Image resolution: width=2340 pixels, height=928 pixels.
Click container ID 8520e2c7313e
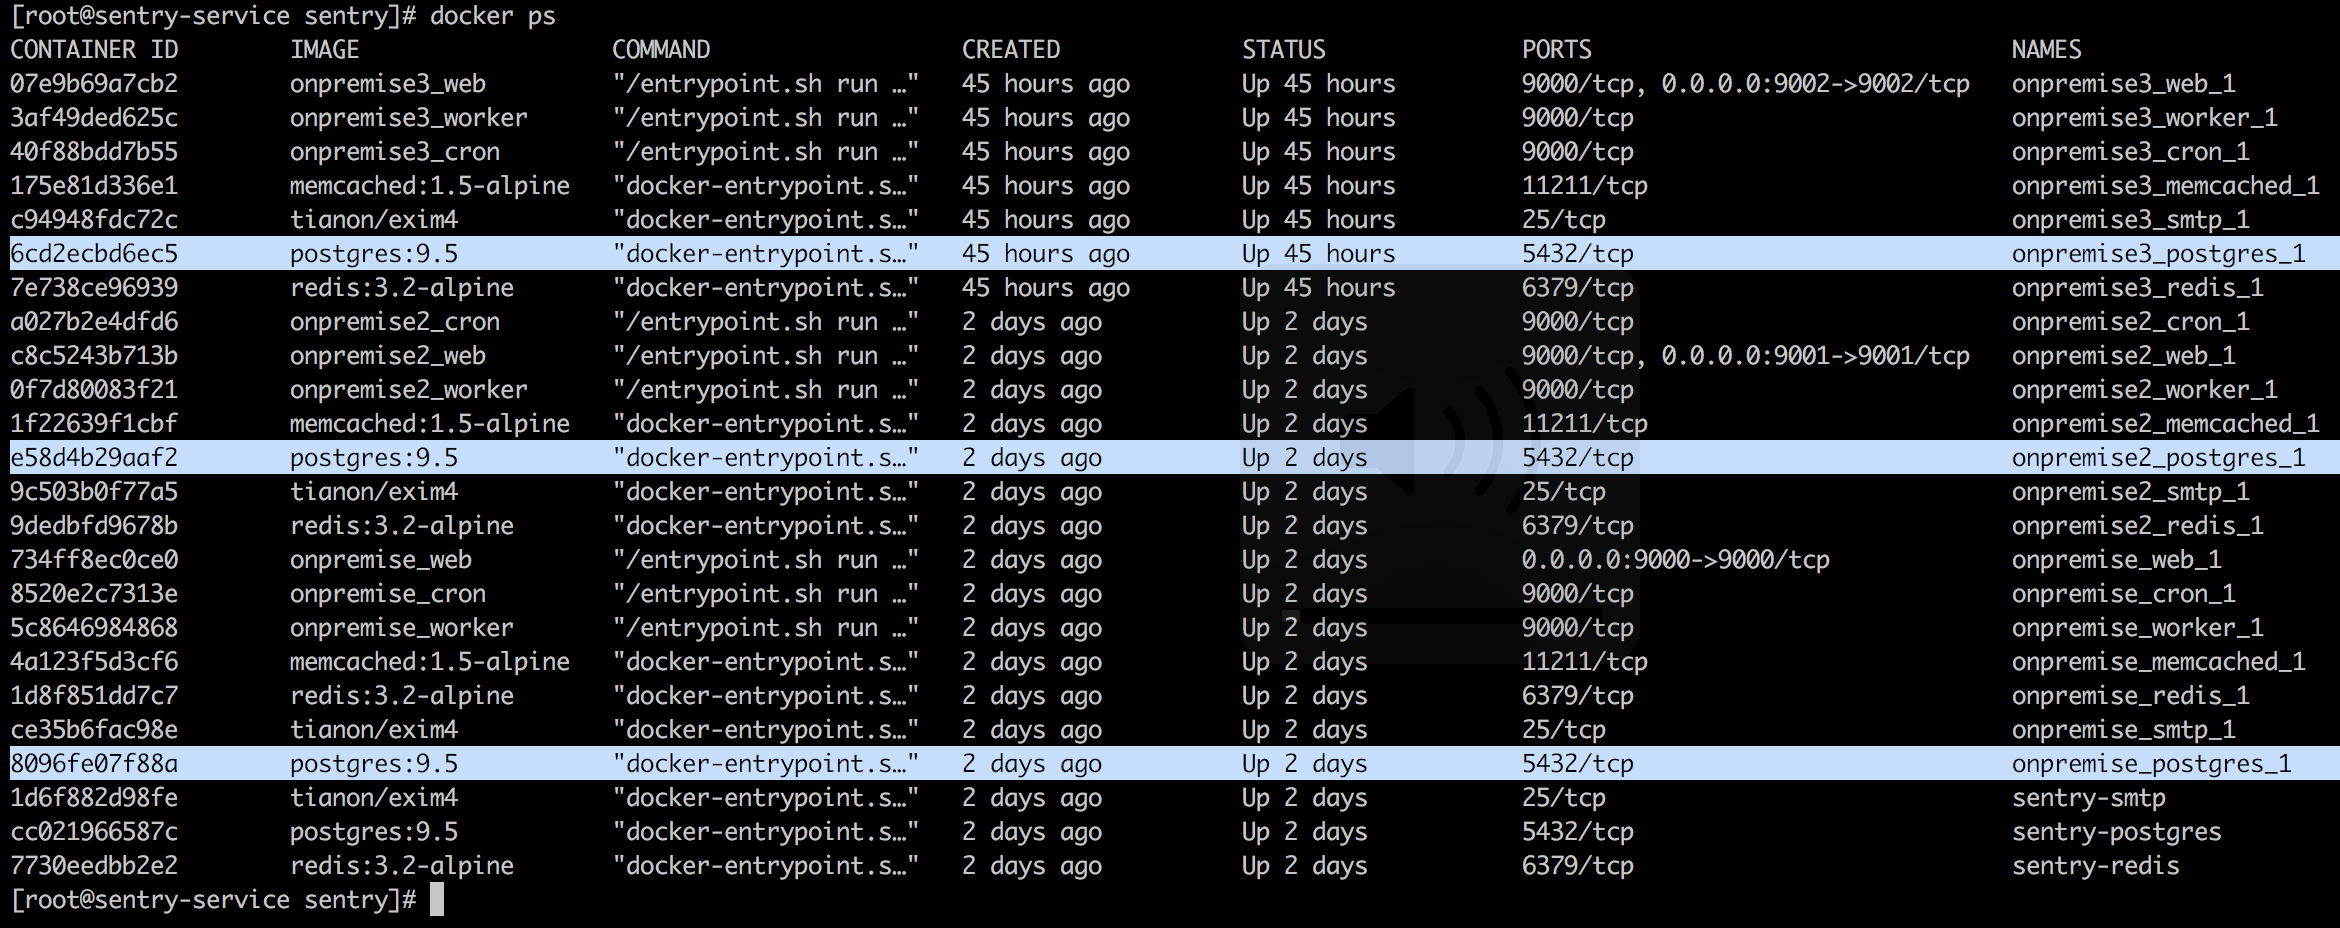pos(94,594)
